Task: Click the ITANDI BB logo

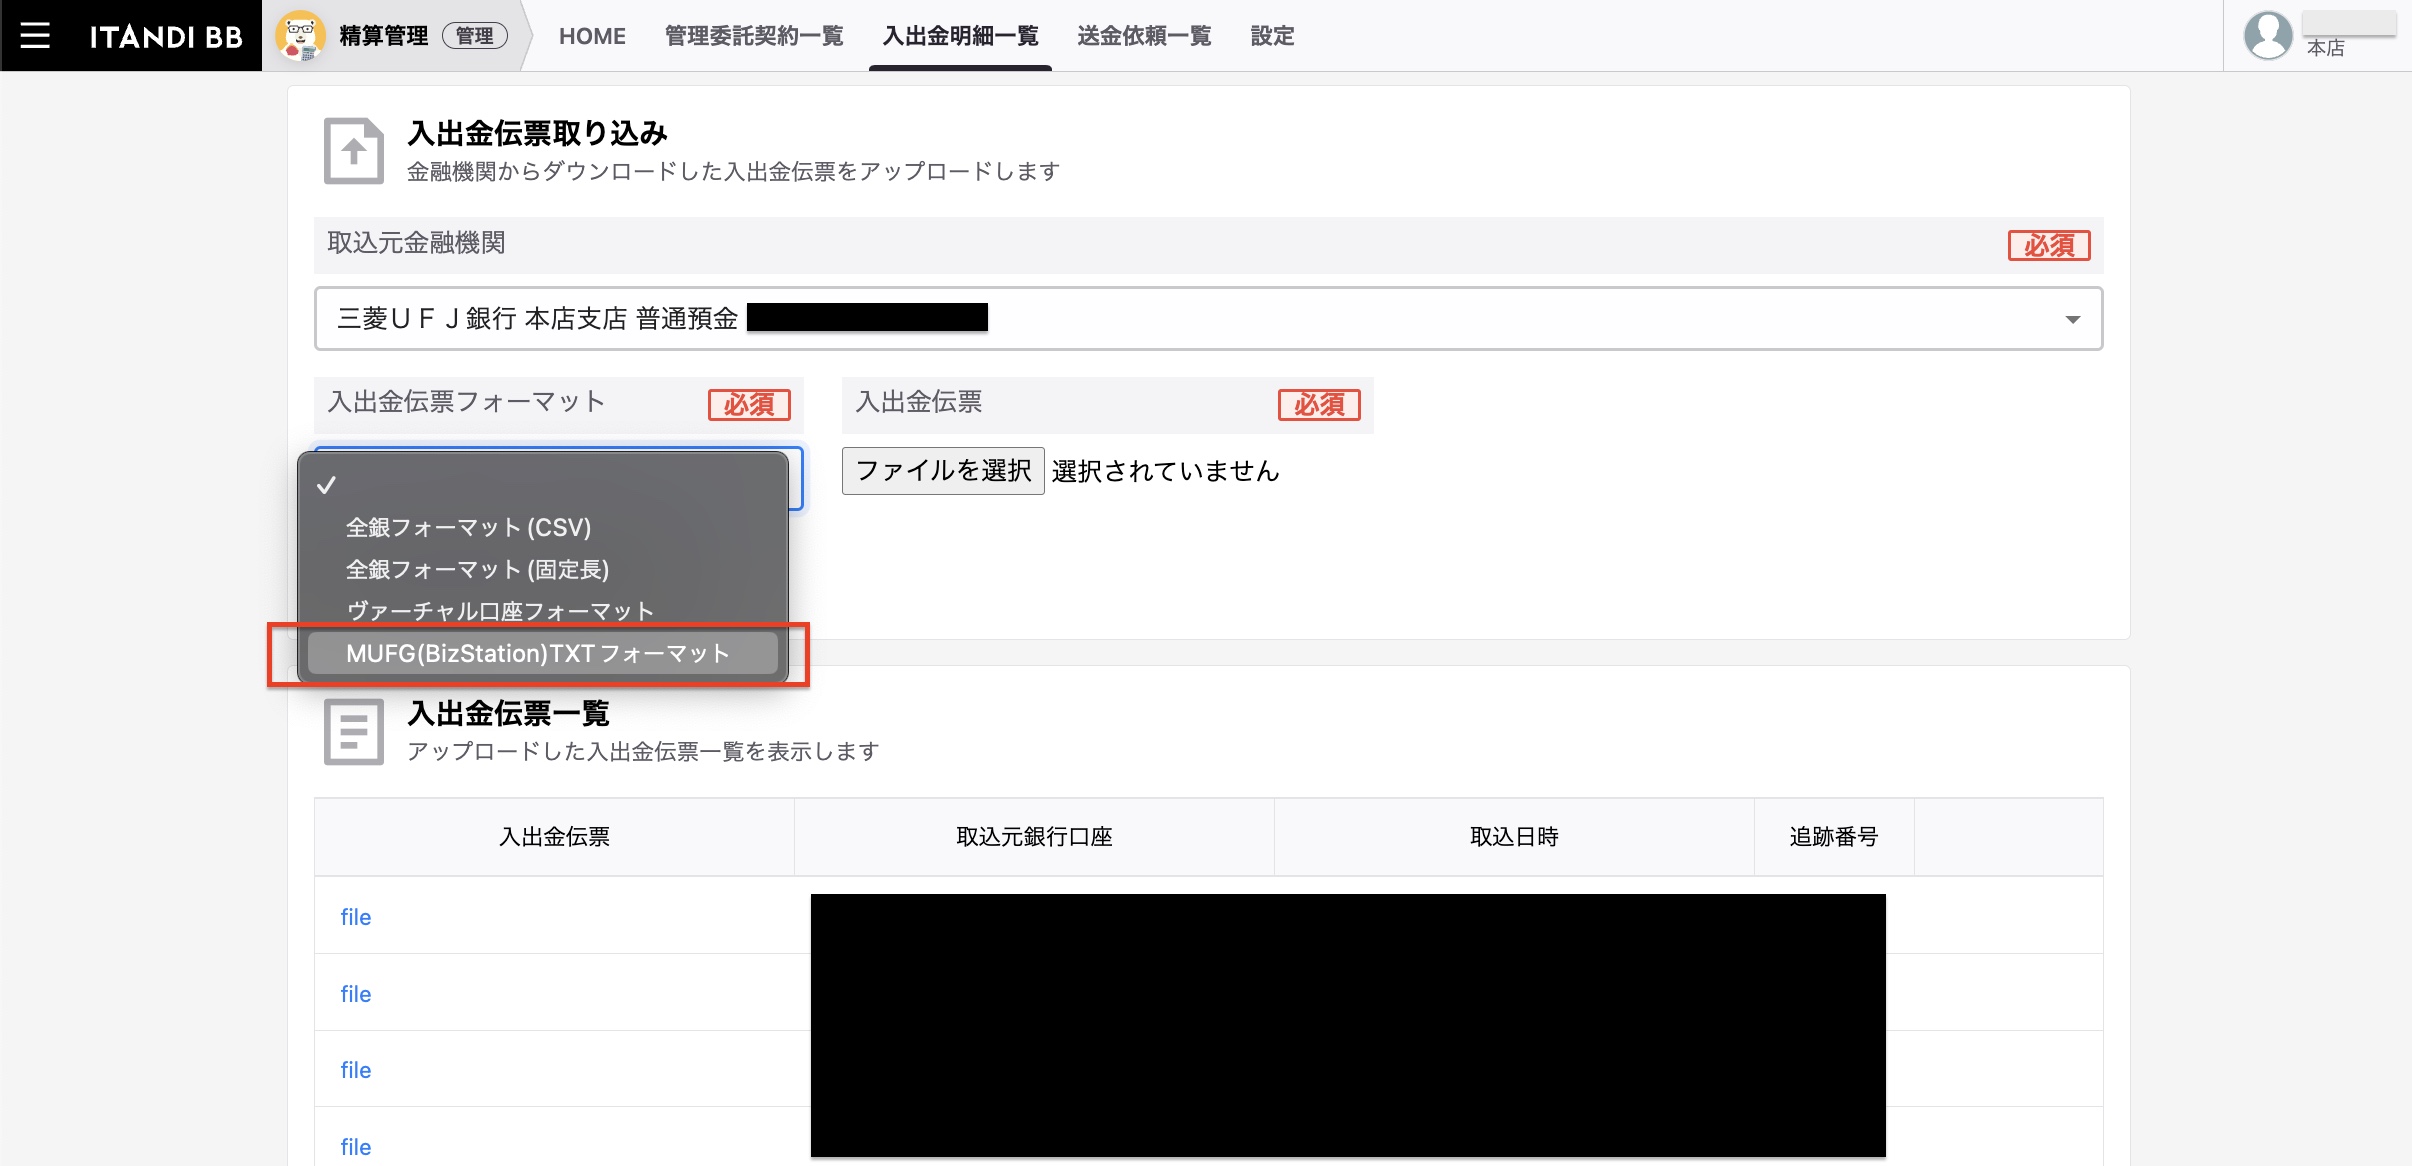Action: coord(166,37)
